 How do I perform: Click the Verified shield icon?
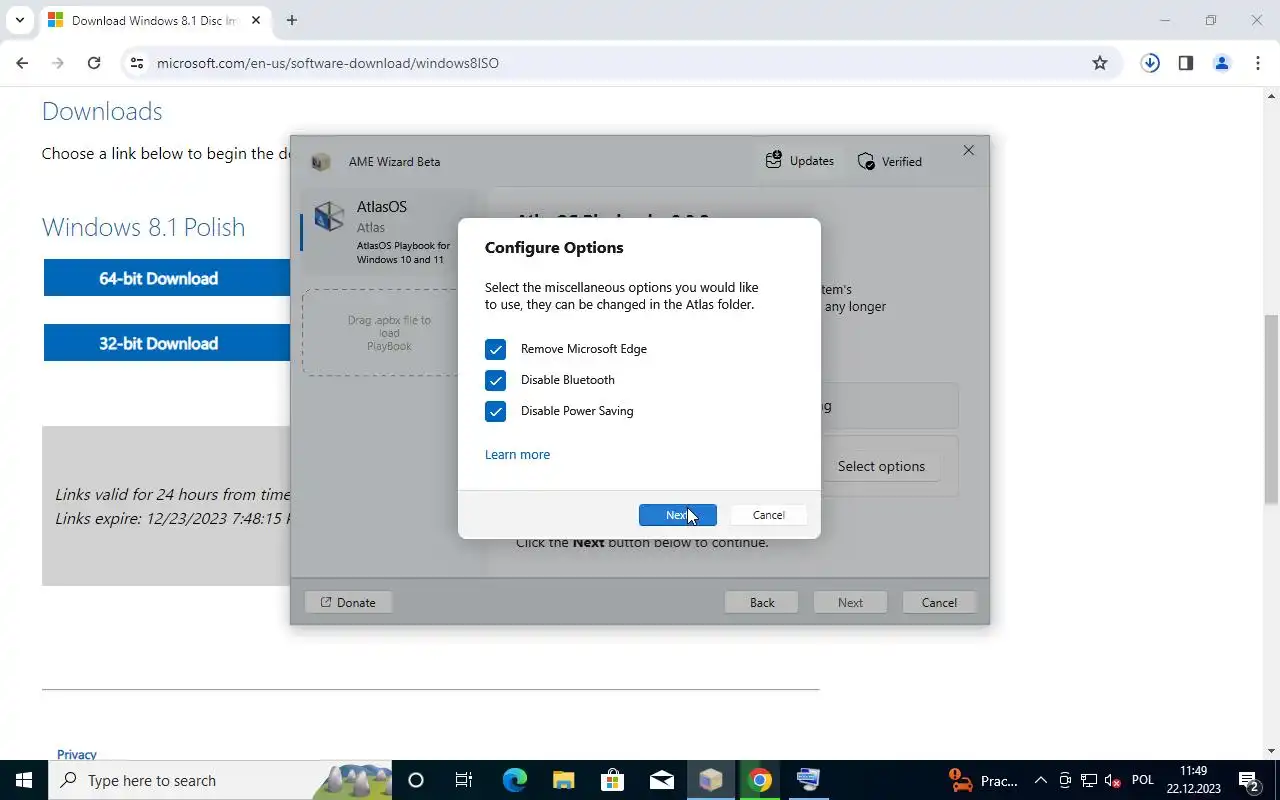click(866, 161)
